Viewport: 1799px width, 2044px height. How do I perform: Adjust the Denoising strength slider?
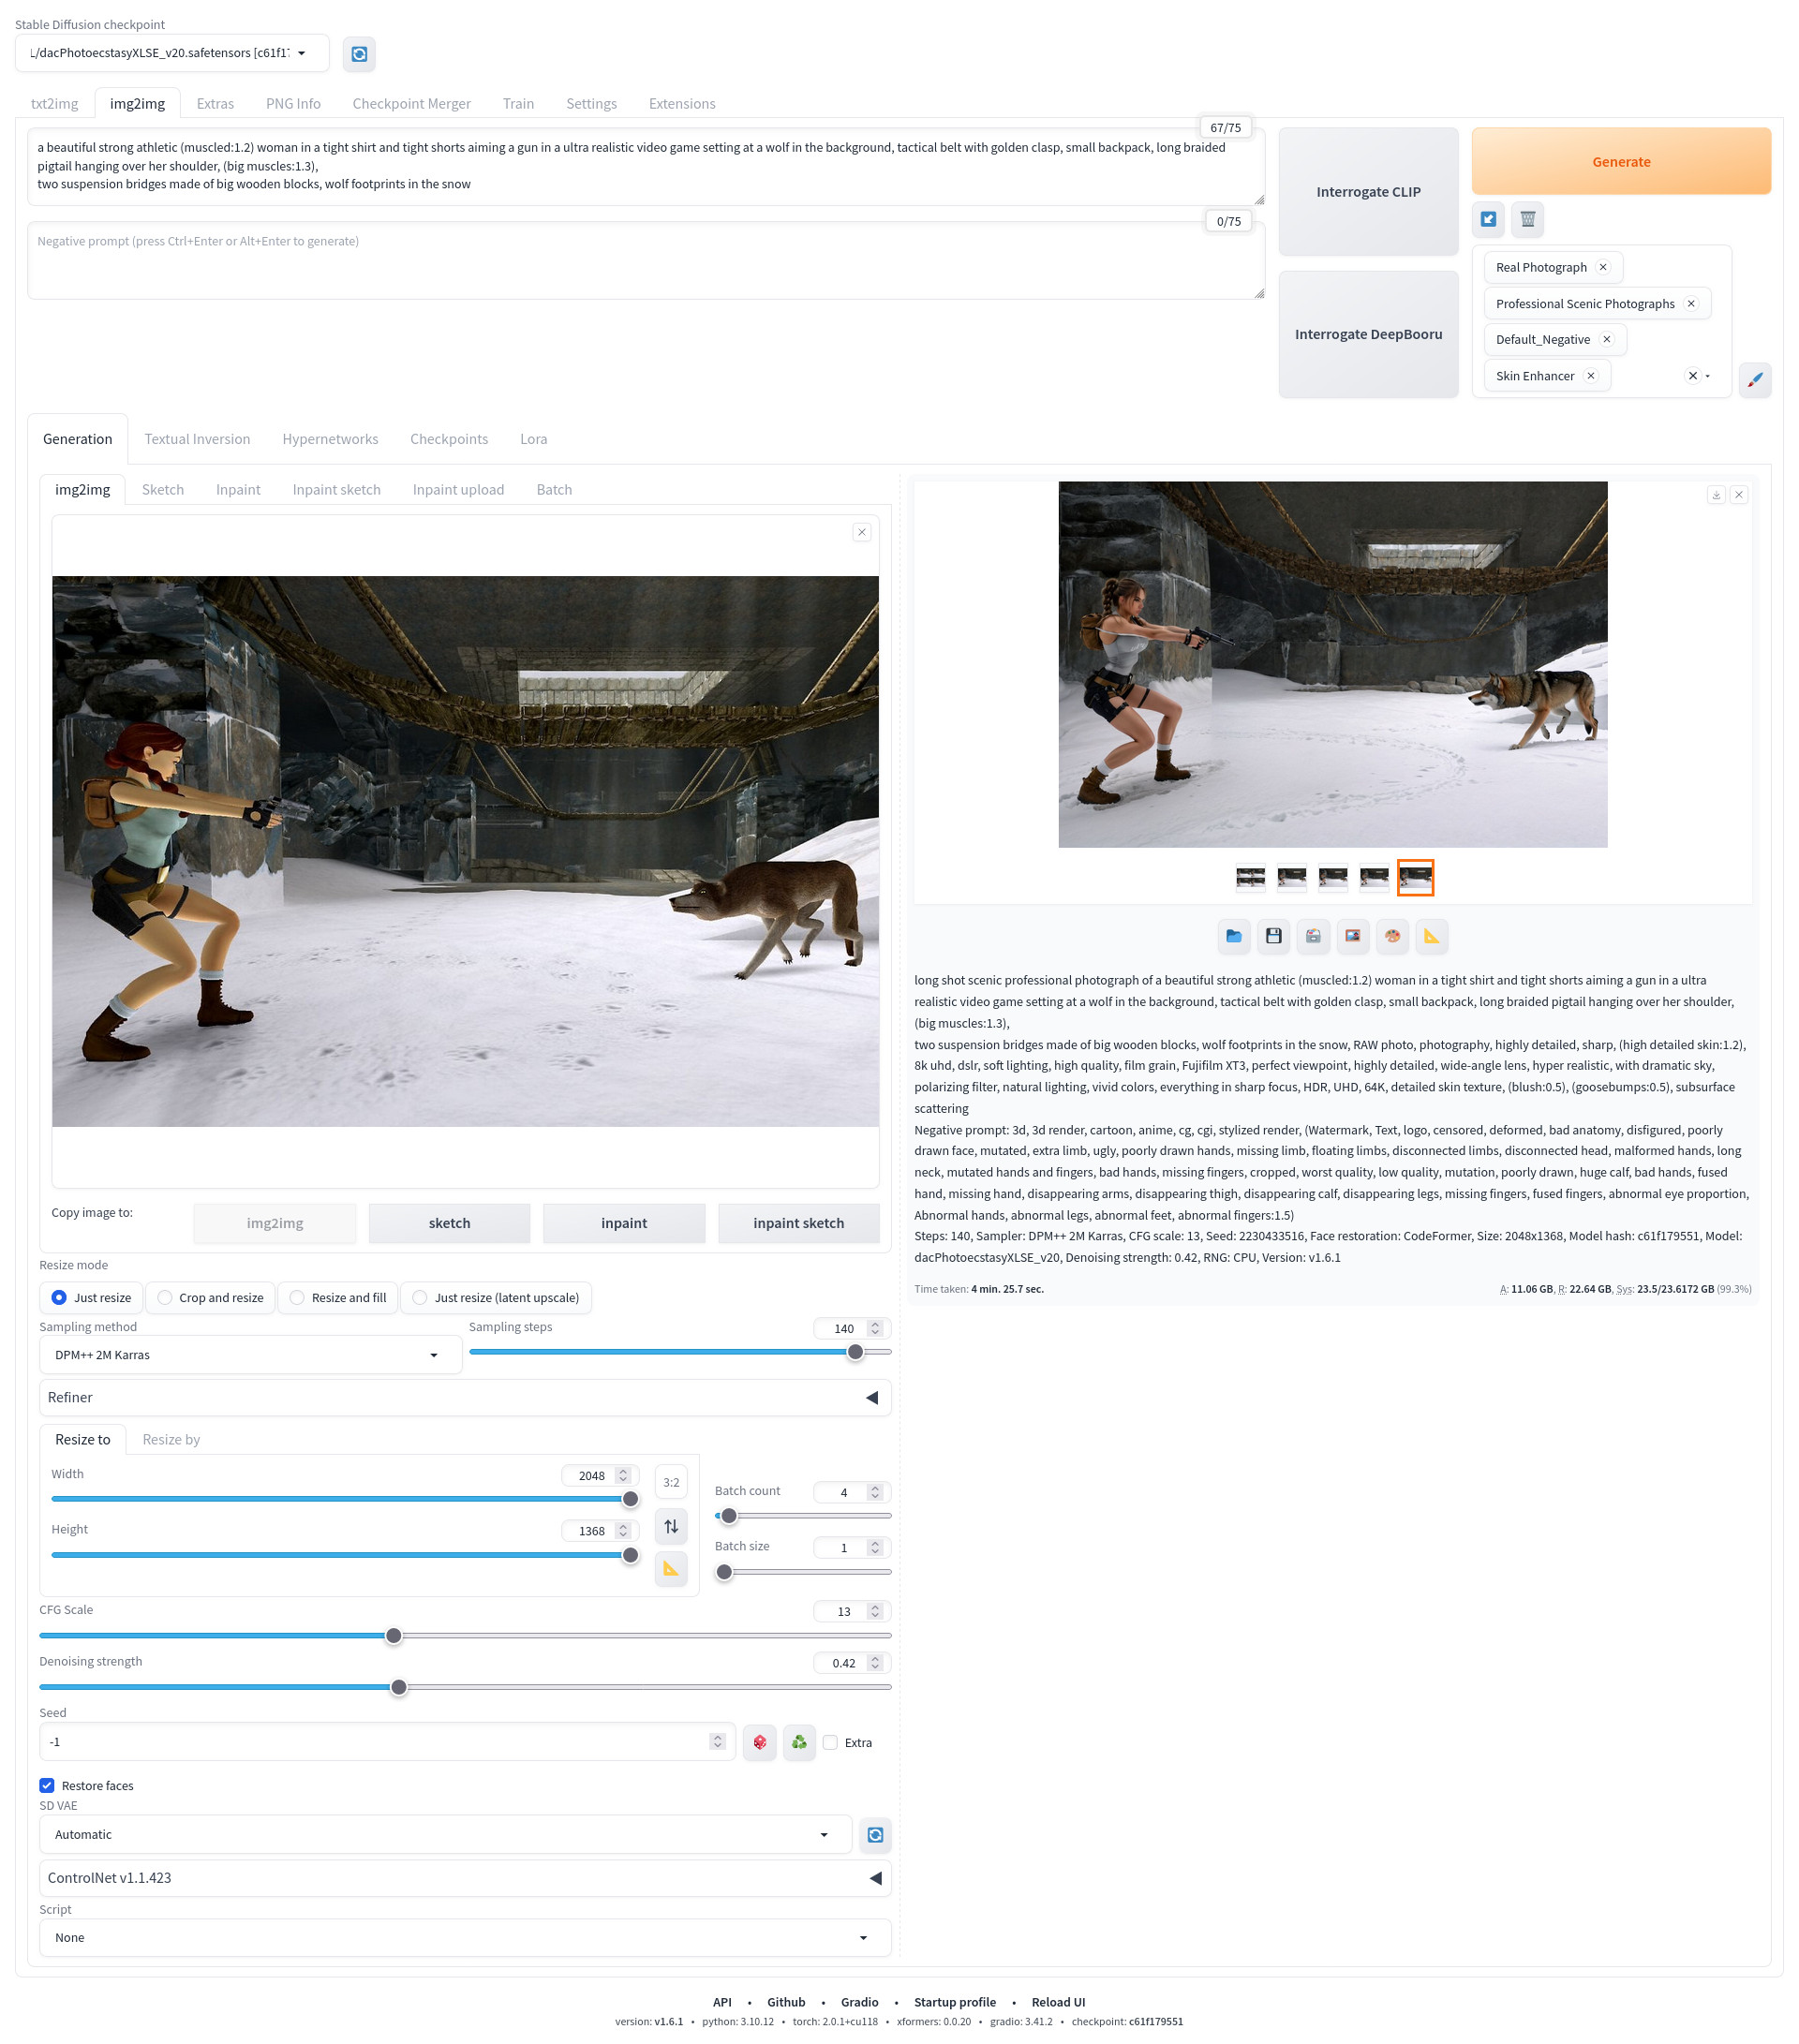(x=465, y=1687)
